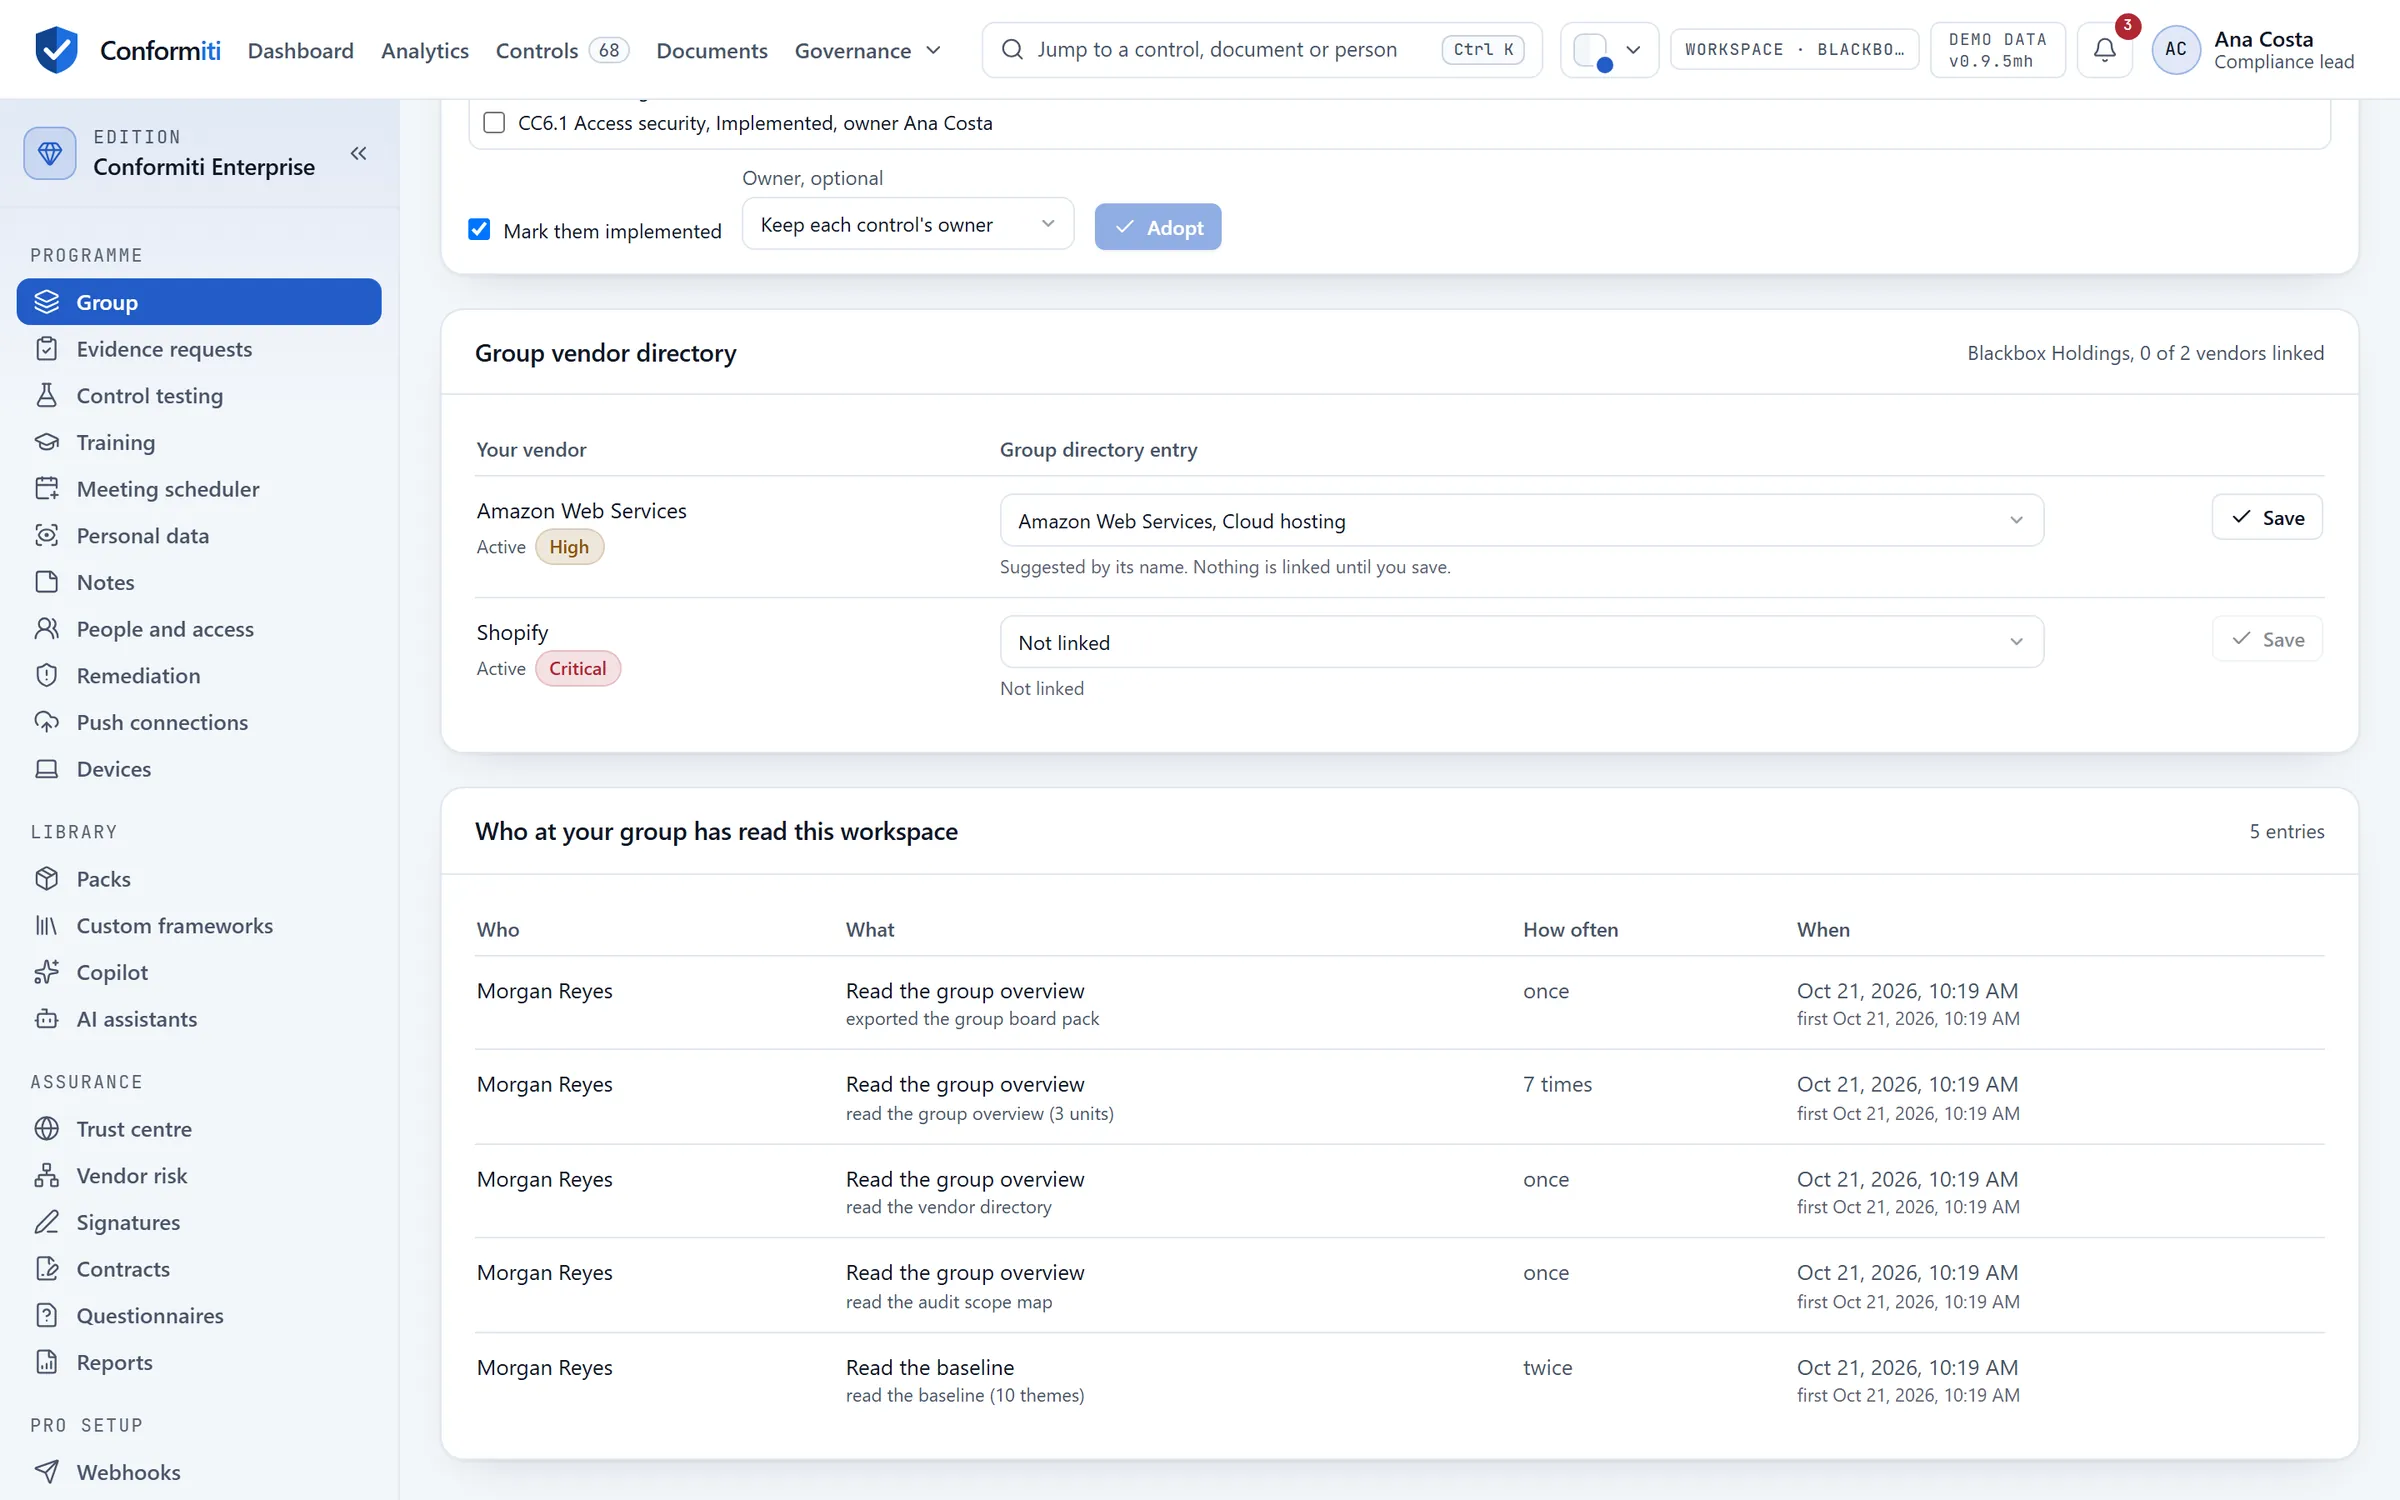Viewport: 2400px width, 1500px height.
Task: Open Push connections cloud upload icon
Action: pos(47,722)
